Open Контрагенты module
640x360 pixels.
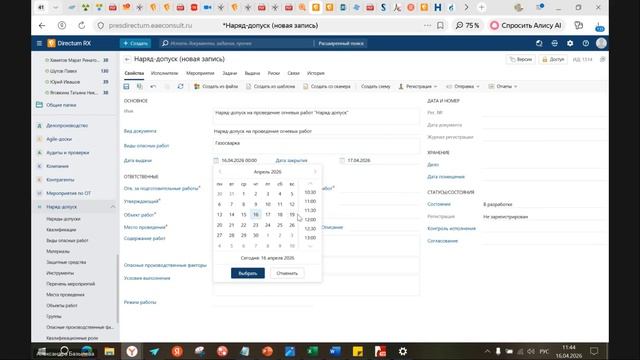[60, 180]
